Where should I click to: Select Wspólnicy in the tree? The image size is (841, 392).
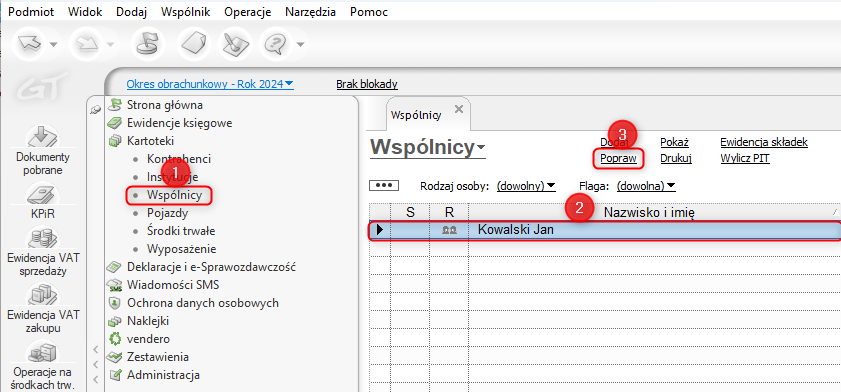coord(174,195)
